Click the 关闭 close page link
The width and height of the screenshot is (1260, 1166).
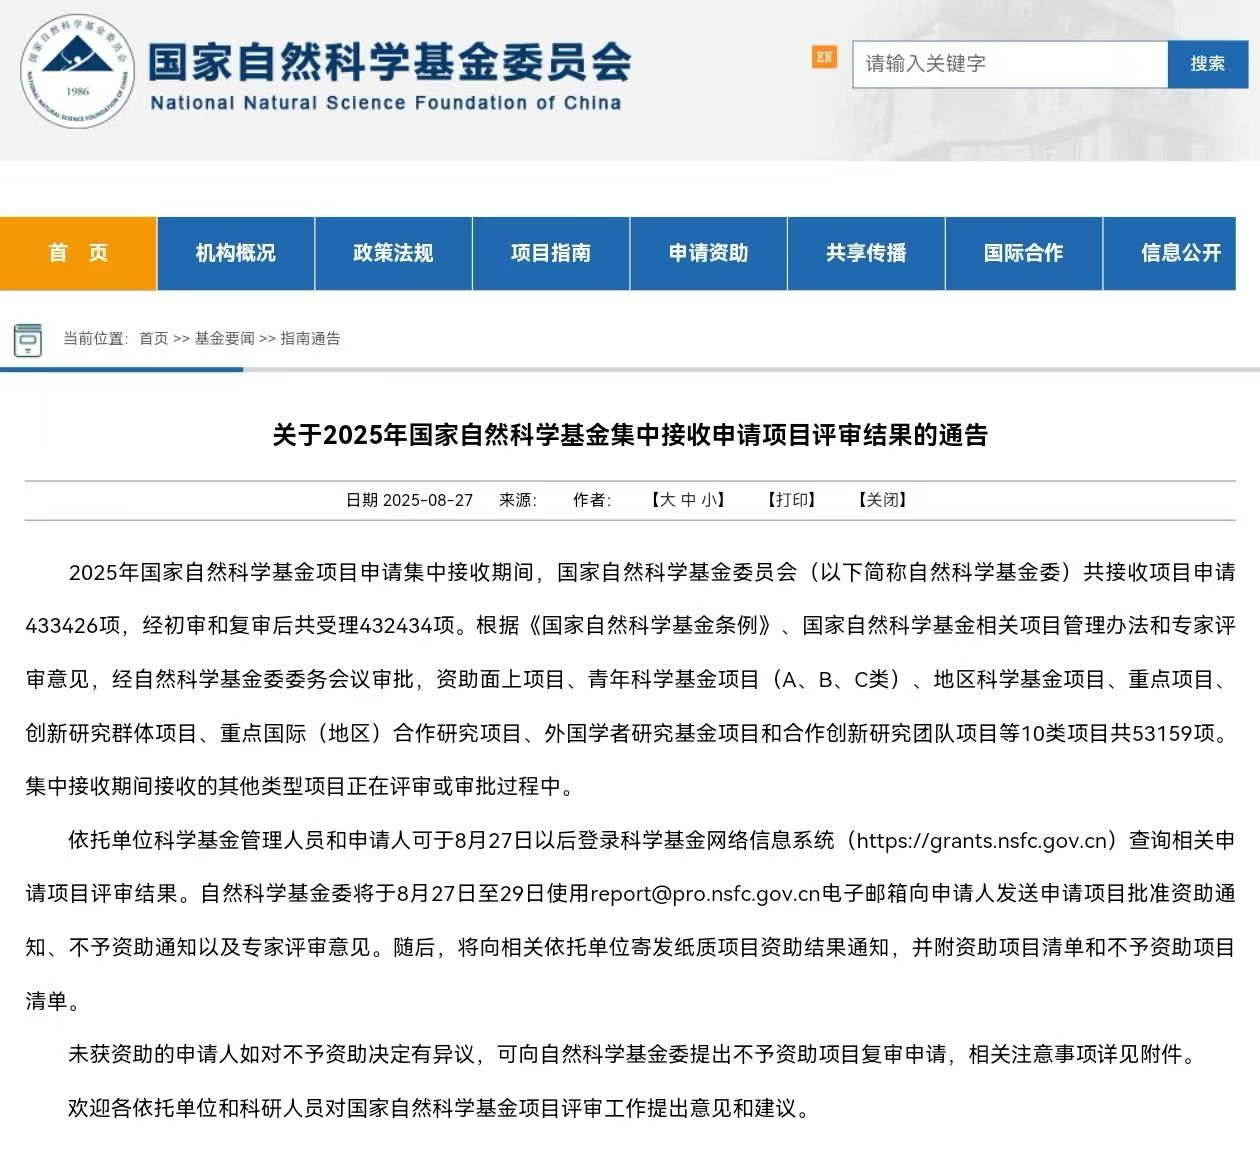(x=882, y=500)
